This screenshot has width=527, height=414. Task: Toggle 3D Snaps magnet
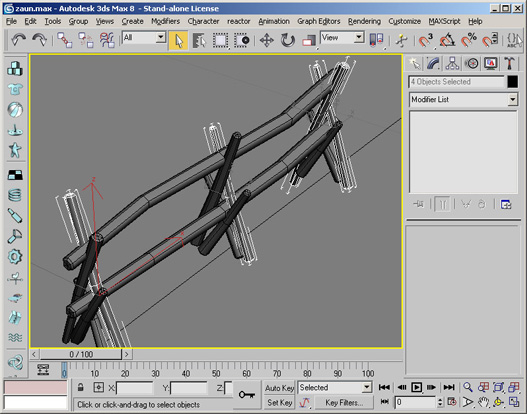425,40
